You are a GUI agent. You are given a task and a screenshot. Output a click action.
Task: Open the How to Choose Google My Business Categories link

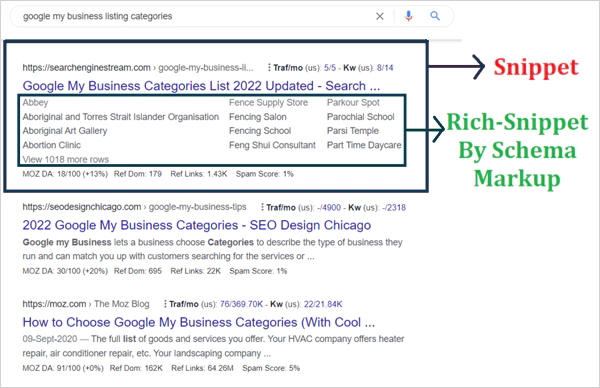point(199,322)
